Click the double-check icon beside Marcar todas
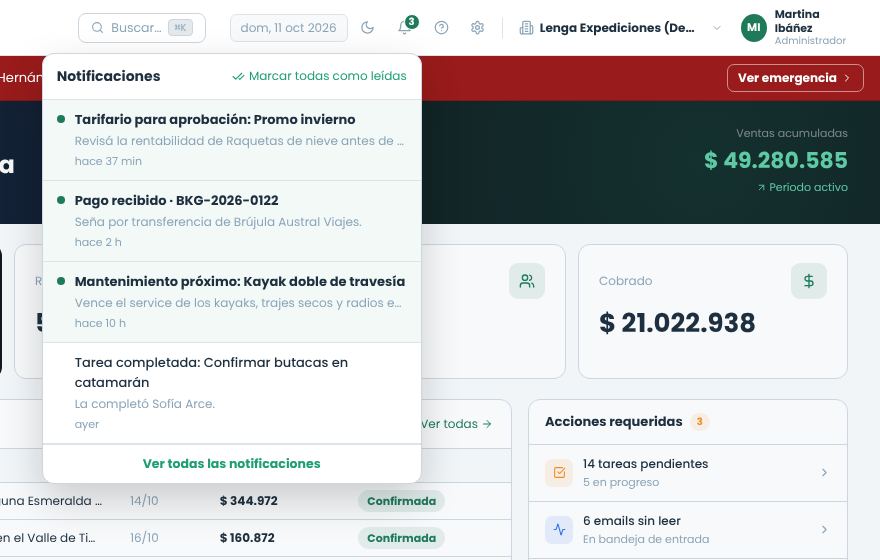Viewport: 880px width, 560px height. click(x=239, y=76)
